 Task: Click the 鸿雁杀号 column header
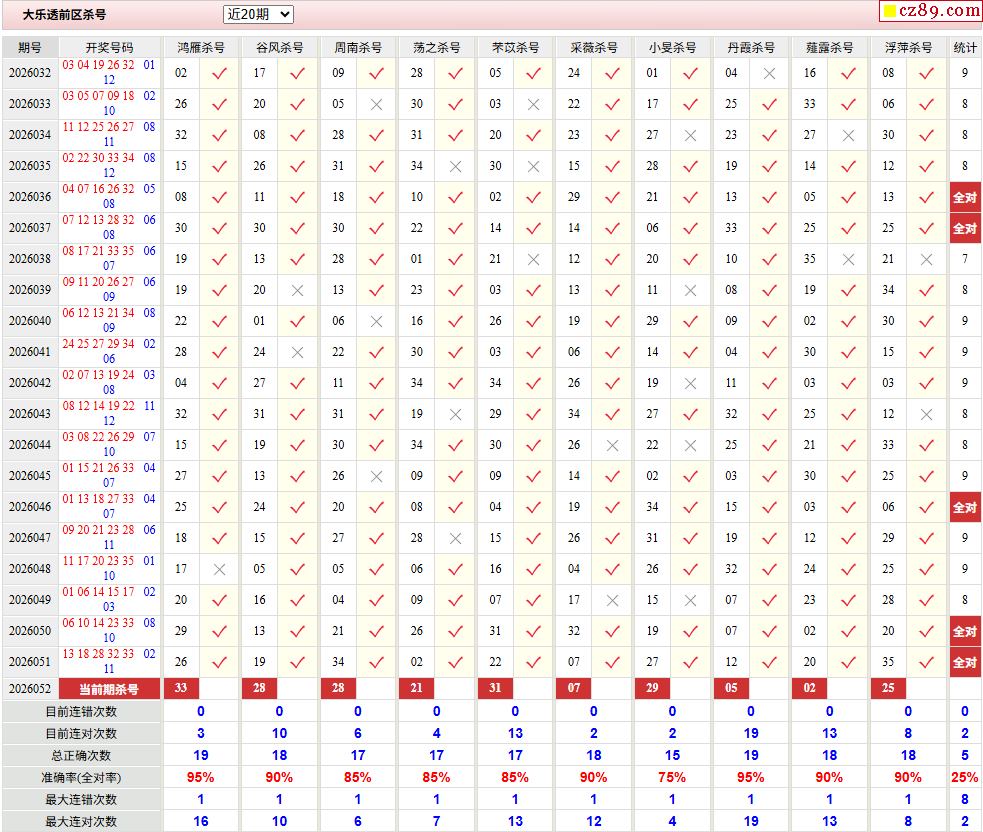point(201,47)
